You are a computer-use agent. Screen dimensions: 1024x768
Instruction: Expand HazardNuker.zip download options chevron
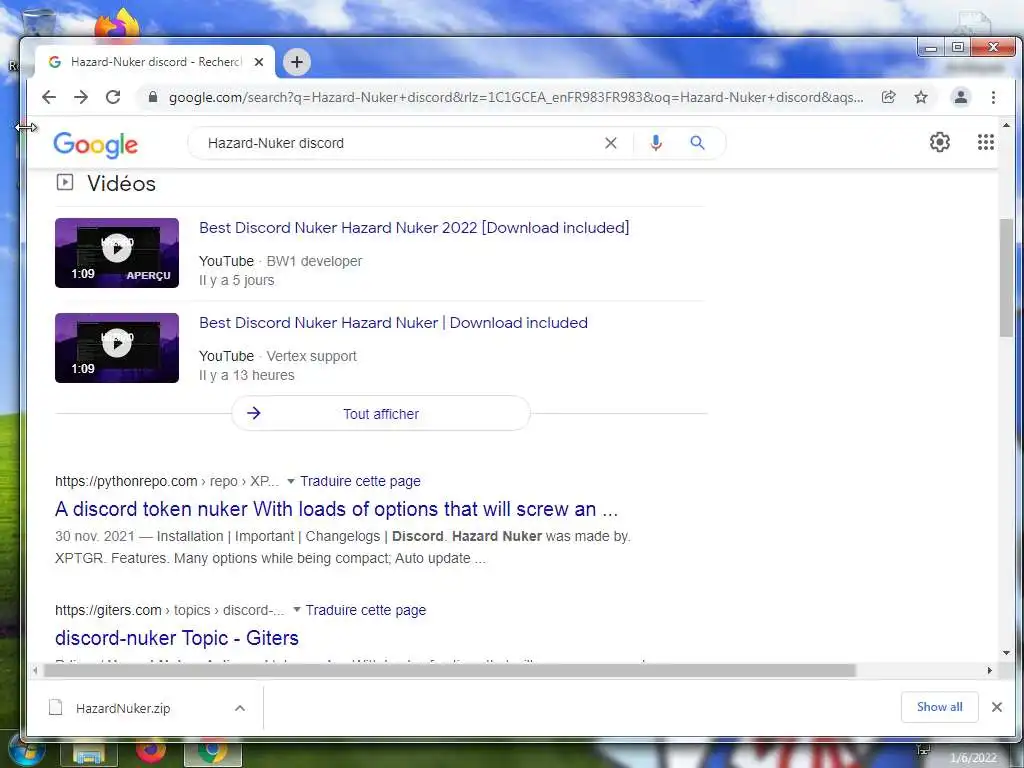point(240,709)
